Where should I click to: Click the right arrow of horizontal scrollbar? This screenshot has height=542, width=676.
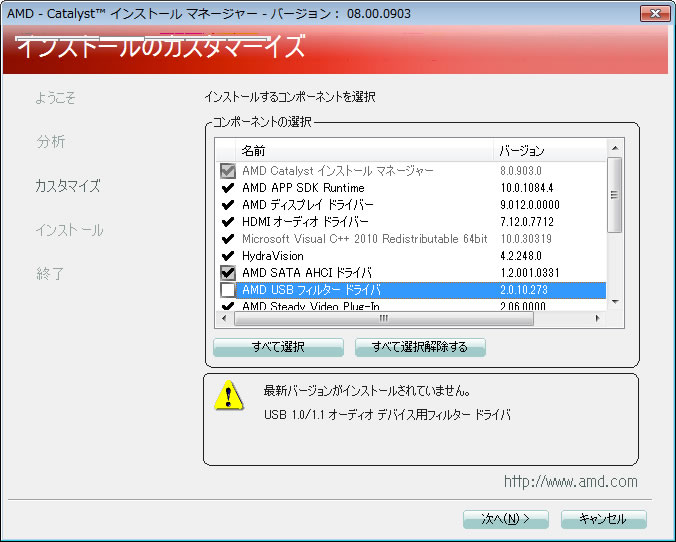[598, 319]
